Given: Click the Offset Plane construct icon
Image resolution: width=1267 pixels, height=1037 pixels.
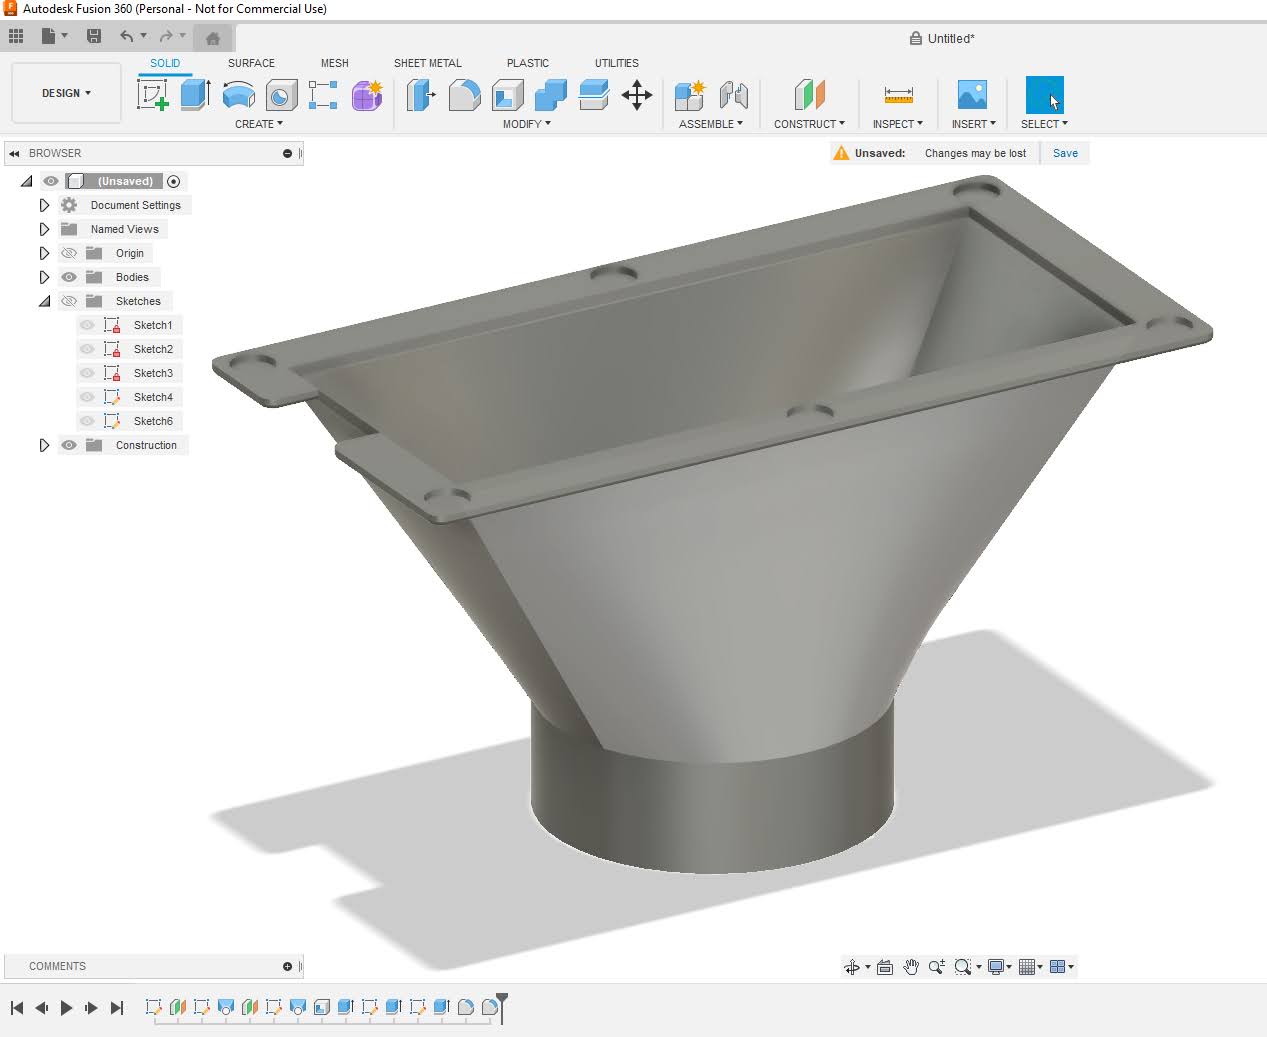Looking at the screenshot, I should [x=809, y=95].
